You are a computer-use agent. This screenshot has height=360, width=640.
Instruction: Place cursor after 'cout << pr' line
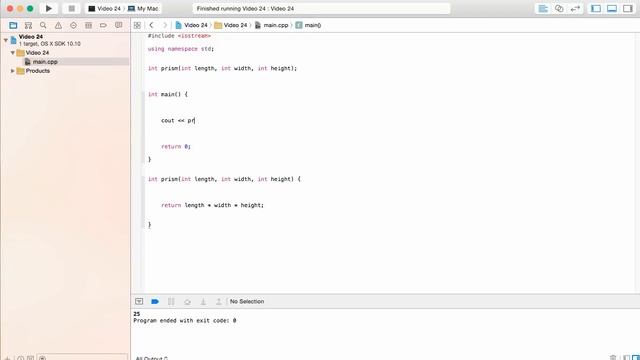196,120
